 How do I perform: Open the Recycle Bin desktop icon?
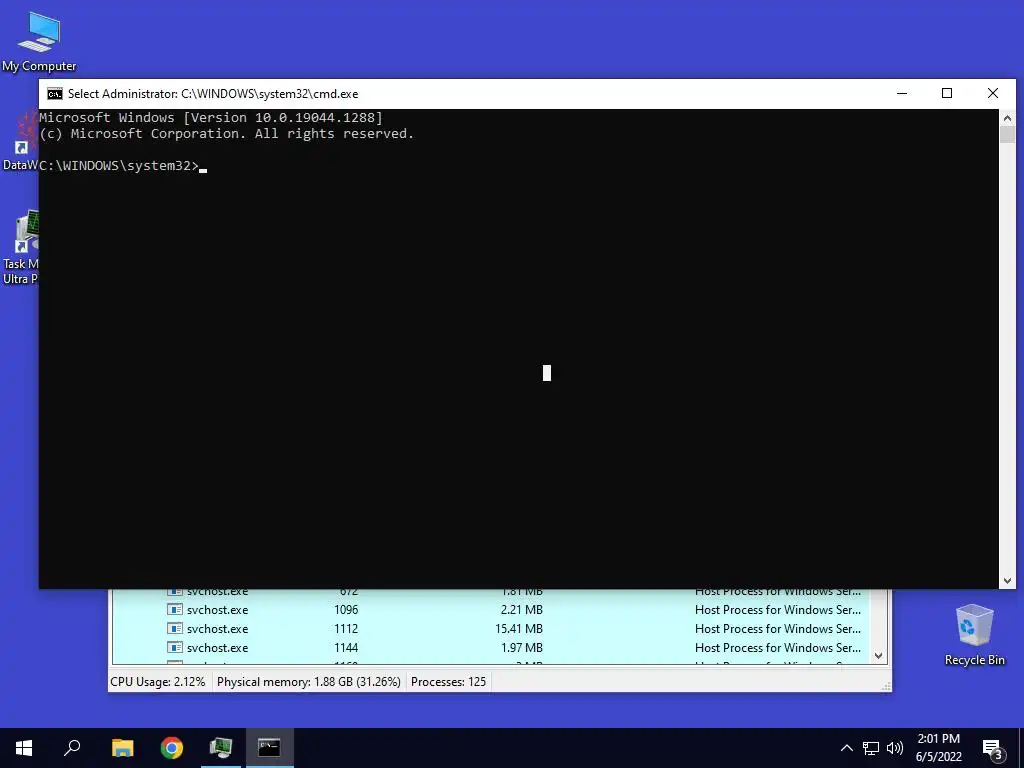[974, 635]
